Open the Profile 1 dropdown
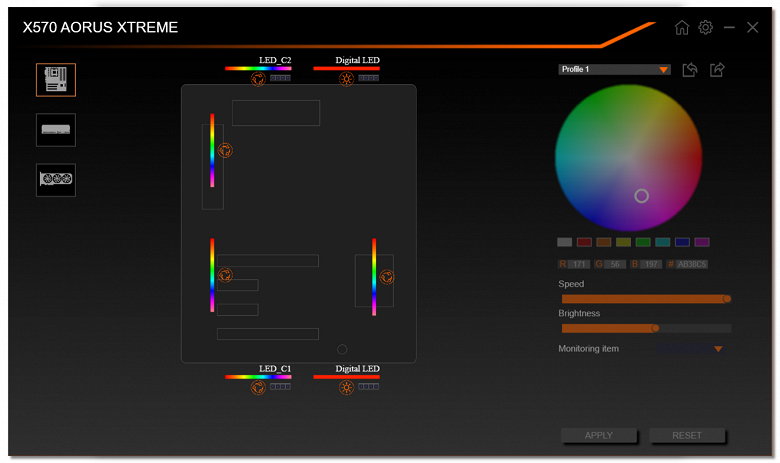The image size is (780, 463). (x=614, y=70)
